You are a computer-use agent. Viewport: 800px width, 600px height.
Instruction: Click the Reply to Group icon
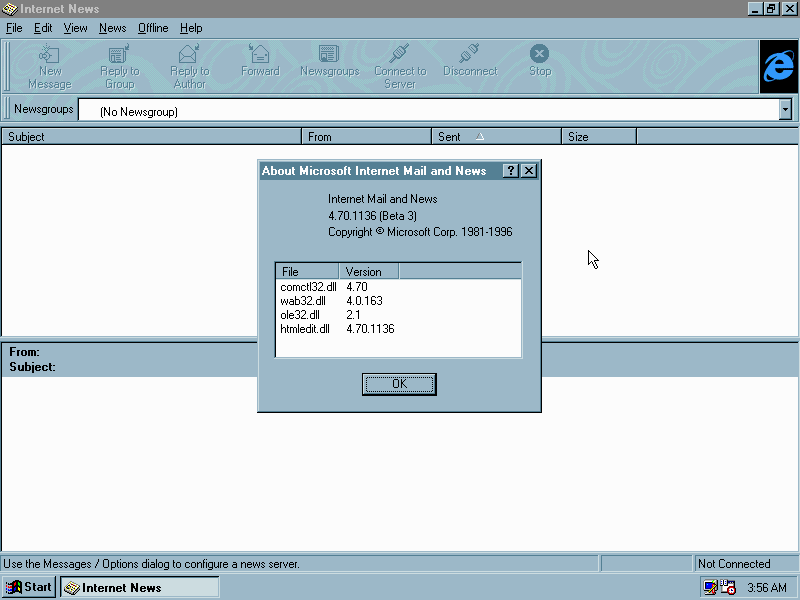point(119,55)
